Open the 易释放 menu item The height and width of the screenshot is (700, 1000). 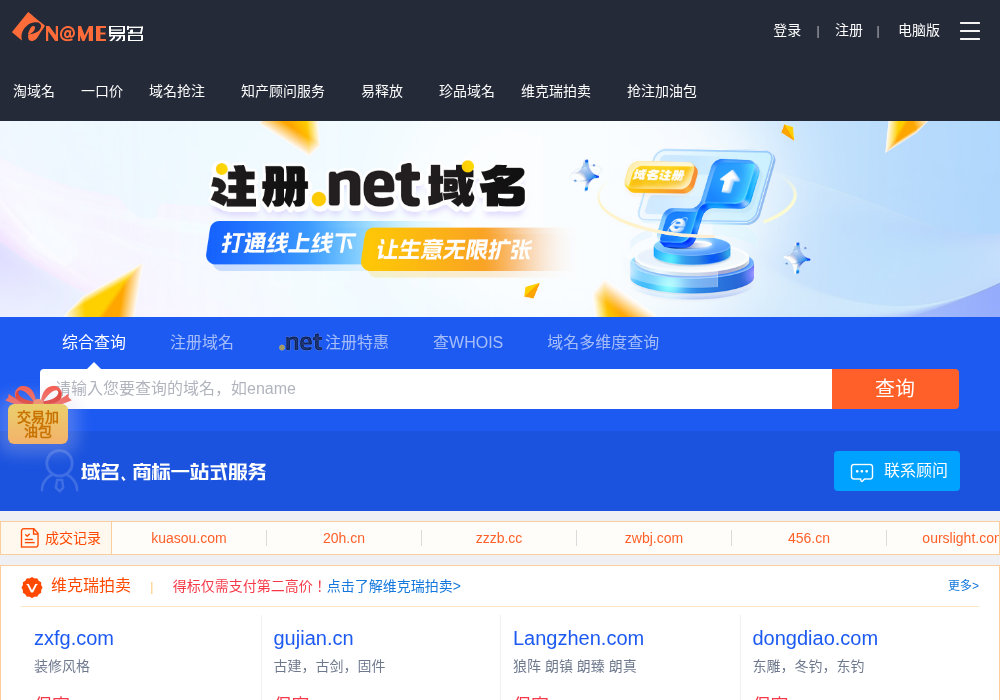point(382,91)
